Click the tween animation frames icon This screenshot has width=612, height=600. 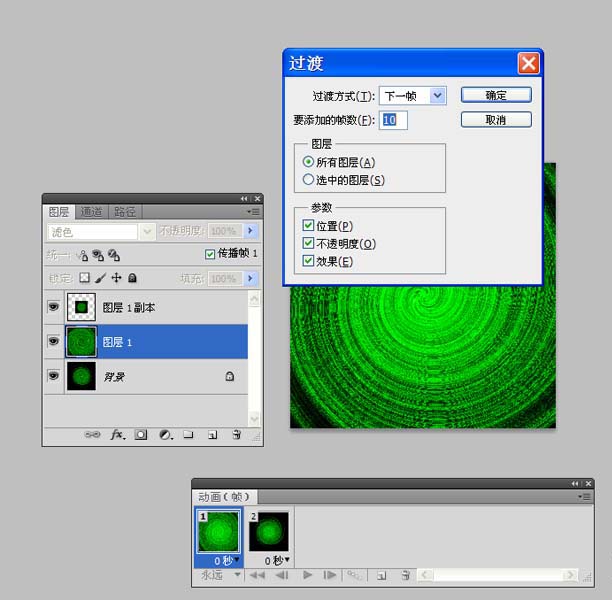(355, 575)
